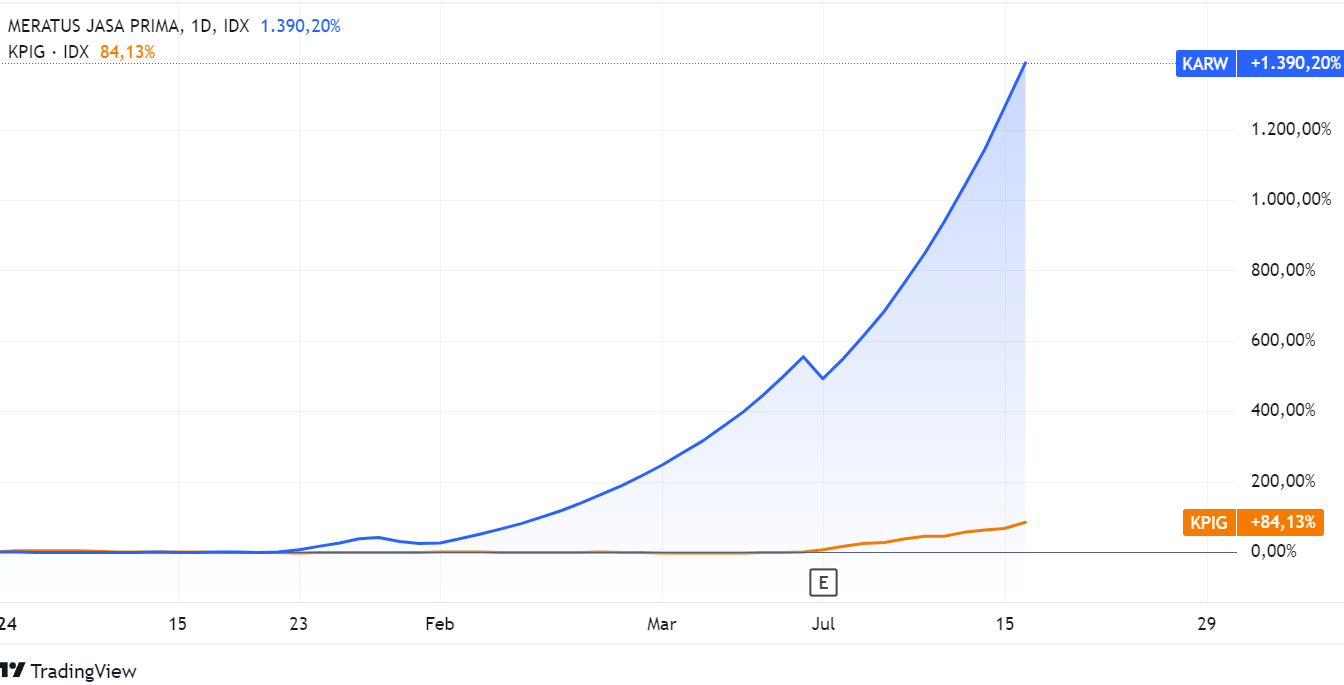The width and height of the screenshot is (1344, 685).
Task: Click the Jul date label on time axis
Action: pos(823,624)
